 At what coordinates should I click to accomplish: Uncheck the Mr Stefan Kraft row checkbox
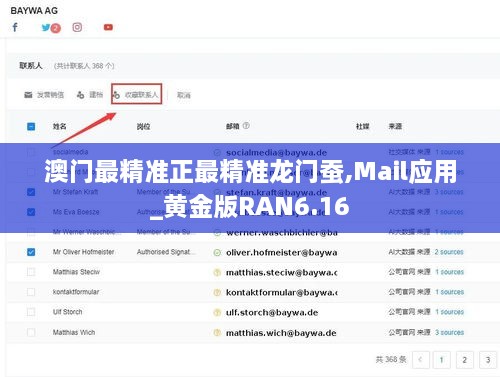(31, 192)
